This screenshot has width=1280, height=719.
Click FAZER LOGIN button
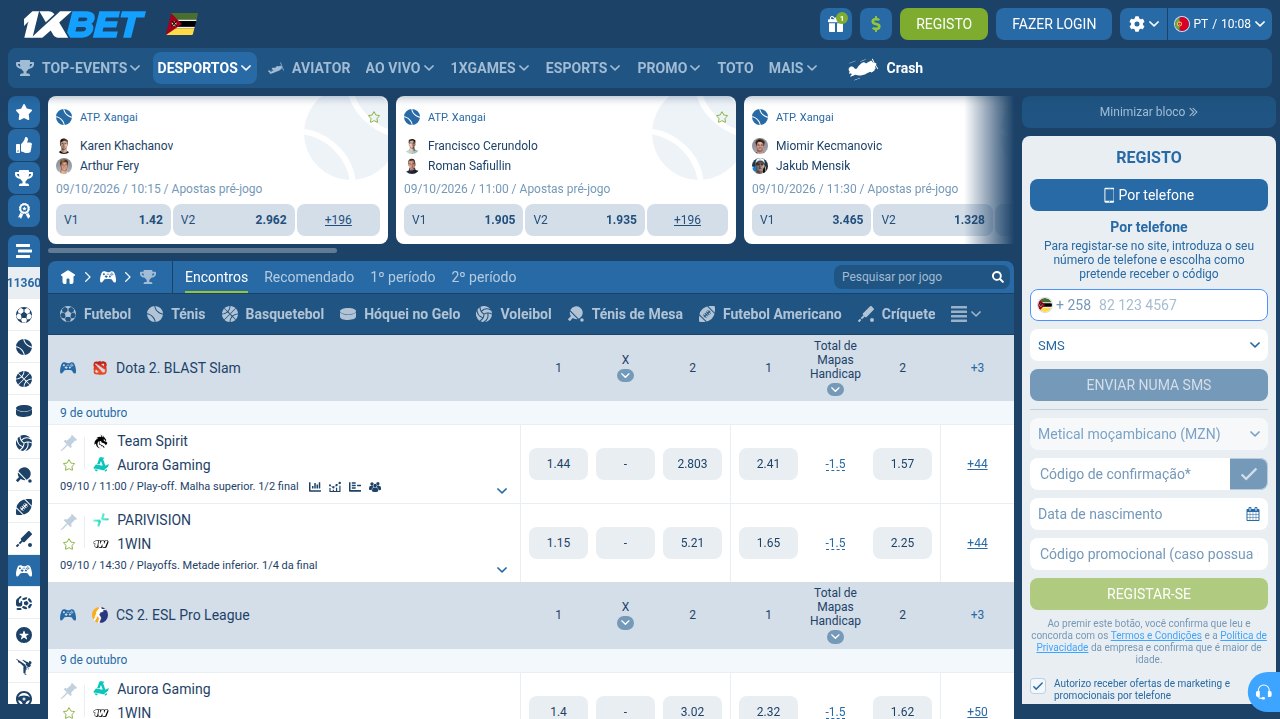tap(1054, 24)
